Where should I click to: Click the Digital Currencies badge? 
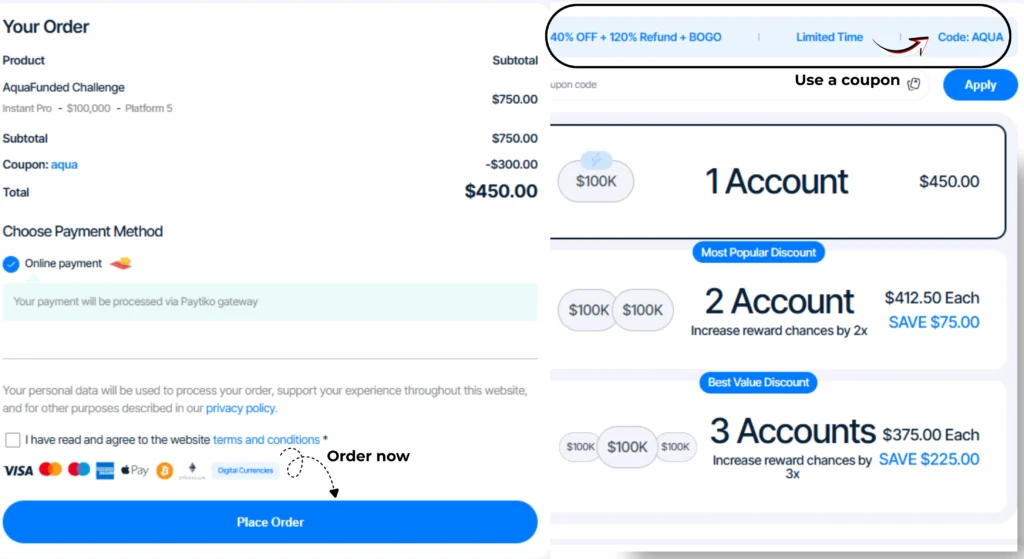(x=245, y=470)
